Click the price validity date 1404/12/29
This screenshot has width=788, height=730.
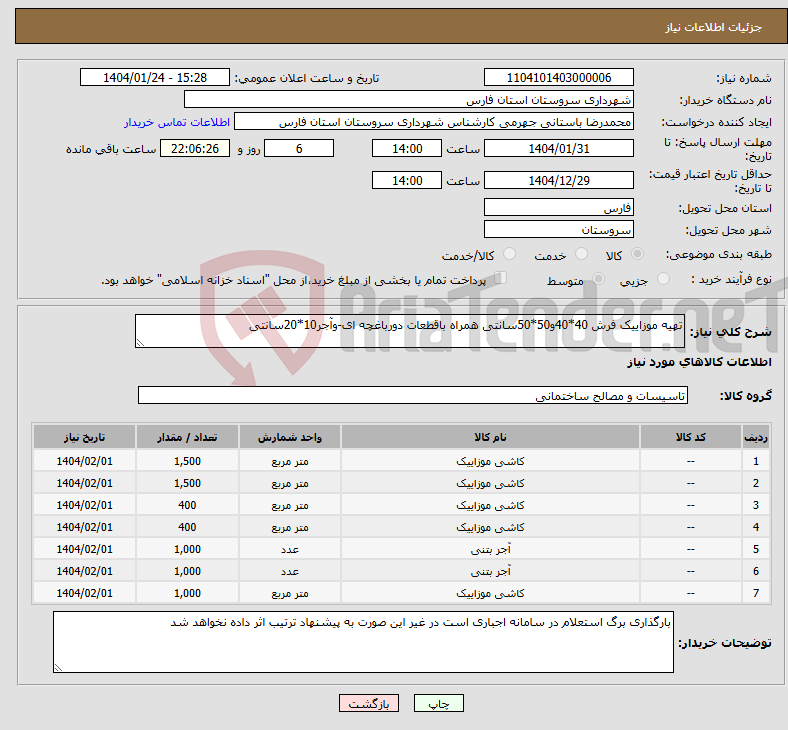559,180
